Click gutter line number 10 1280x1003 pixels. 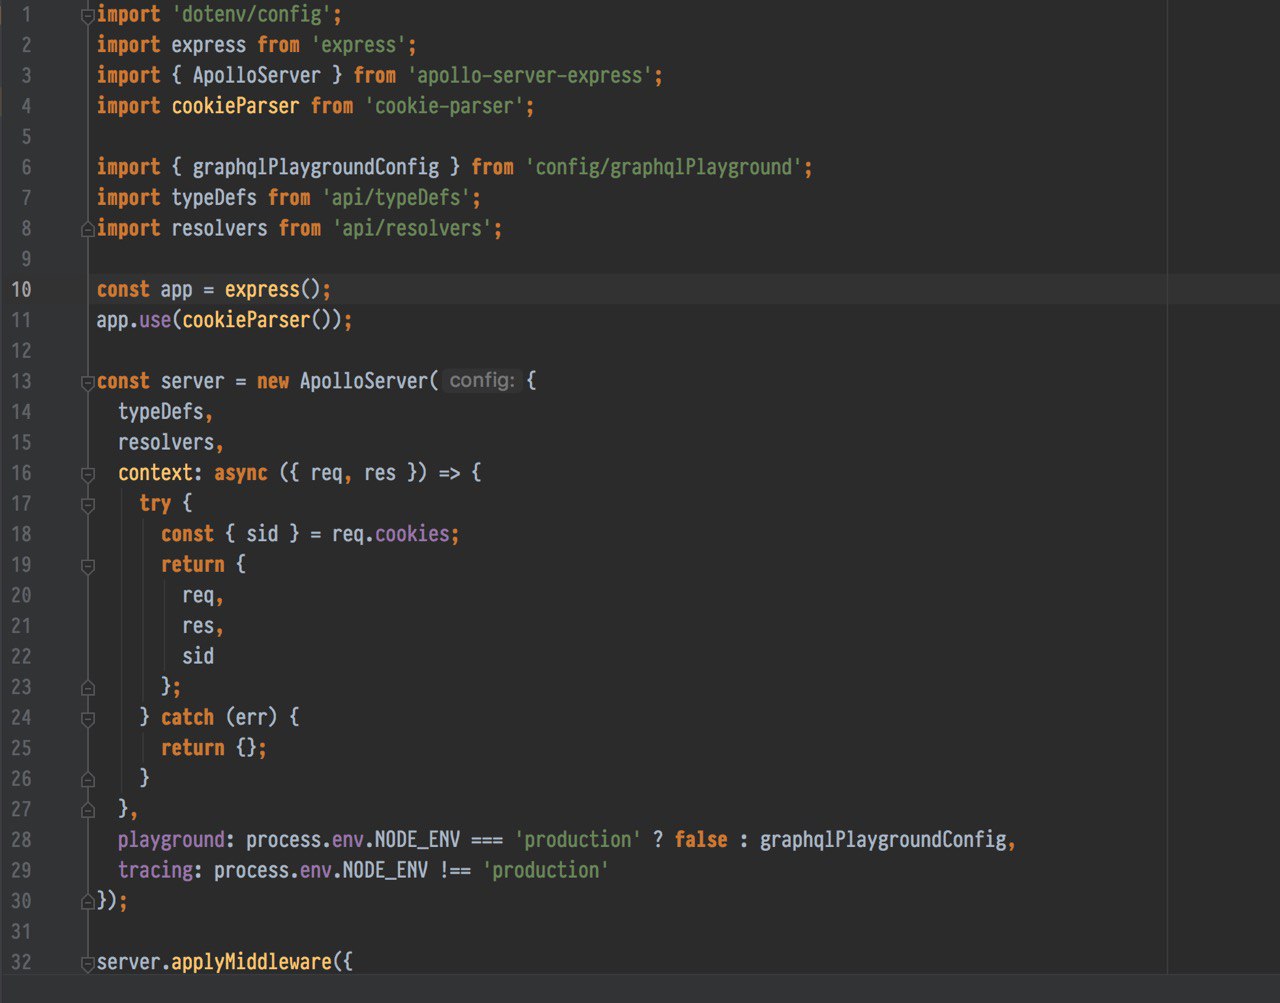click(21, 290)
